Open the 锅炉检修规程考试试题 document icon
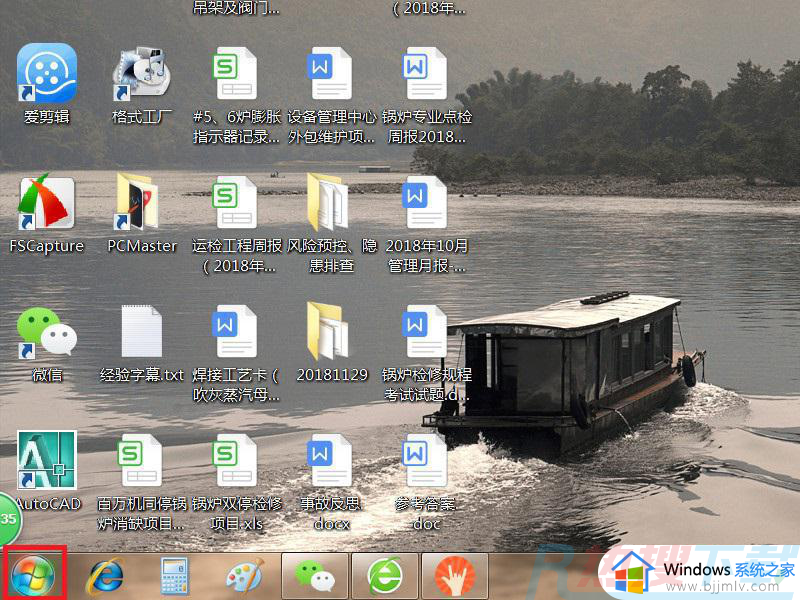Screen dimensions: 800x600 pyautogui.click(x=426, y=331)
